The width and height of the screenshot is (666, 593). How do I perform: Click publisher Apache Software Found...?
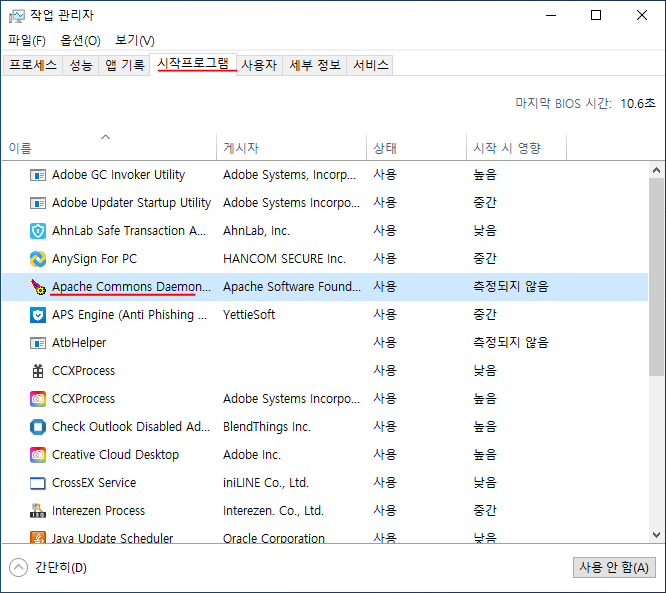click(x=292, y=287)
